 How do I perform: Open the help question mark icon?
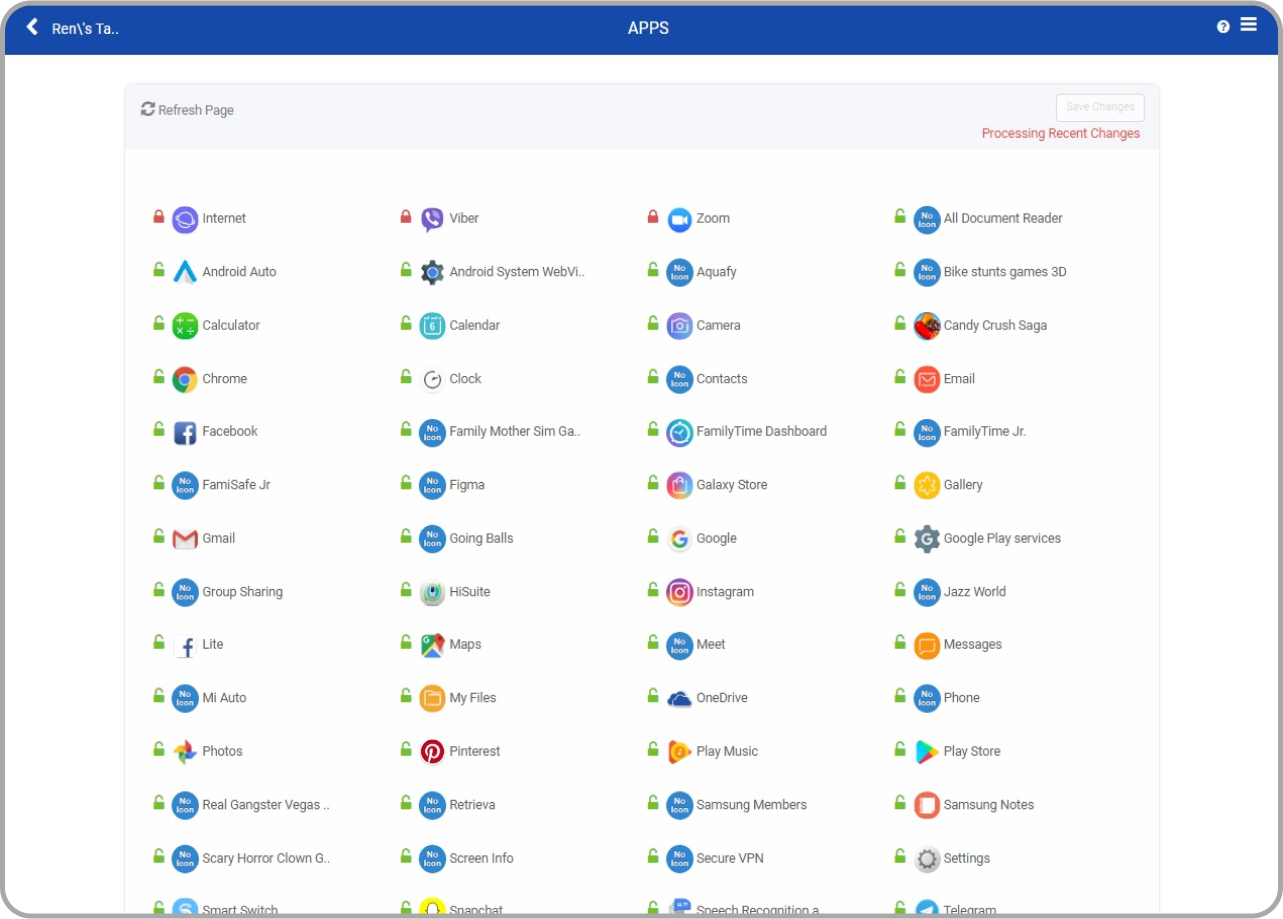coord(1223,27)
